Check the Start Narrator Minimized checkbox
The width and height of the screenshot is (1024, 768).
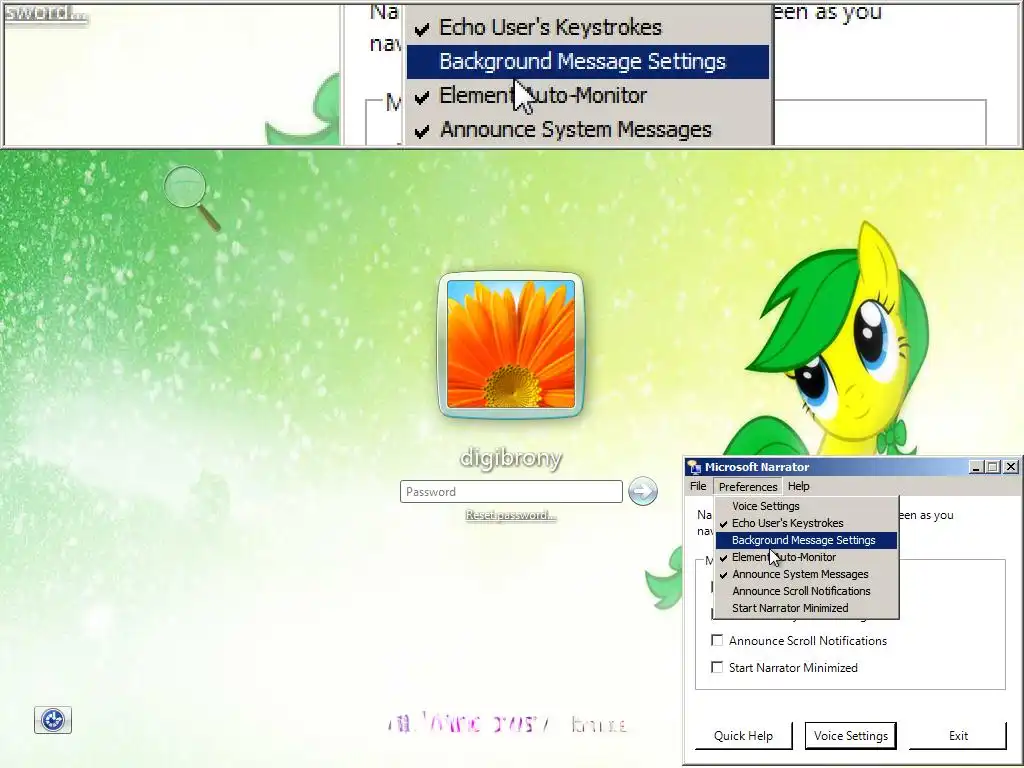(717, 667)
